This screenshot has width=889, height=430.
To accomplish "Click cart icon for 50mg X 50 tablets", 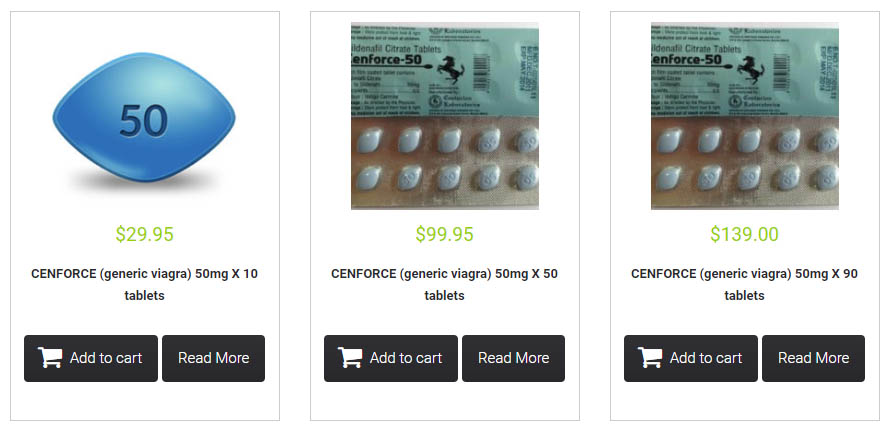I will coord(350,358).
